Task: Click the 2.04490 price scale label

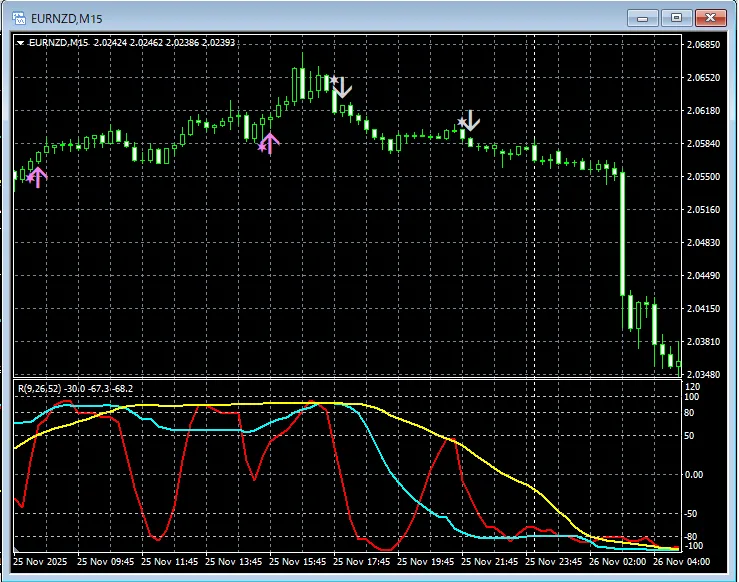Action: (704, 276)
